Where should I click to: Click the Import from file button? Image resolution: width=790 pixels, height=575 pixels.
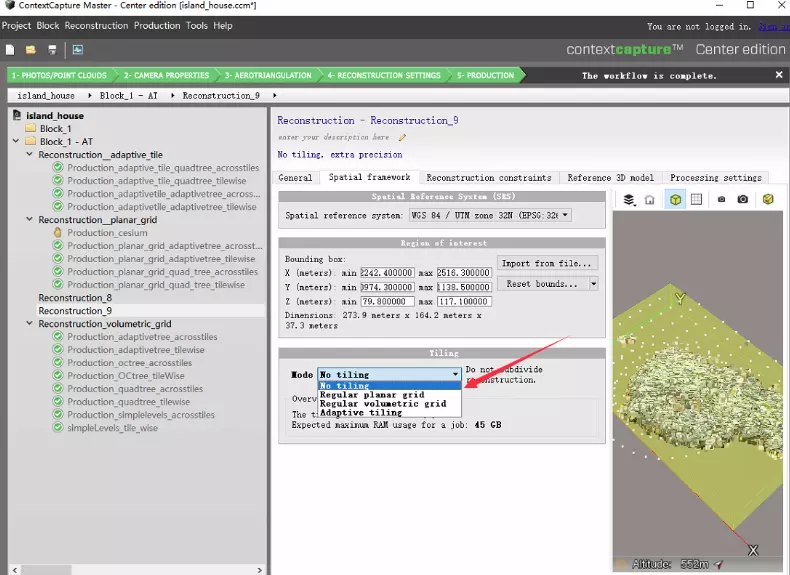tap(547, 264)
